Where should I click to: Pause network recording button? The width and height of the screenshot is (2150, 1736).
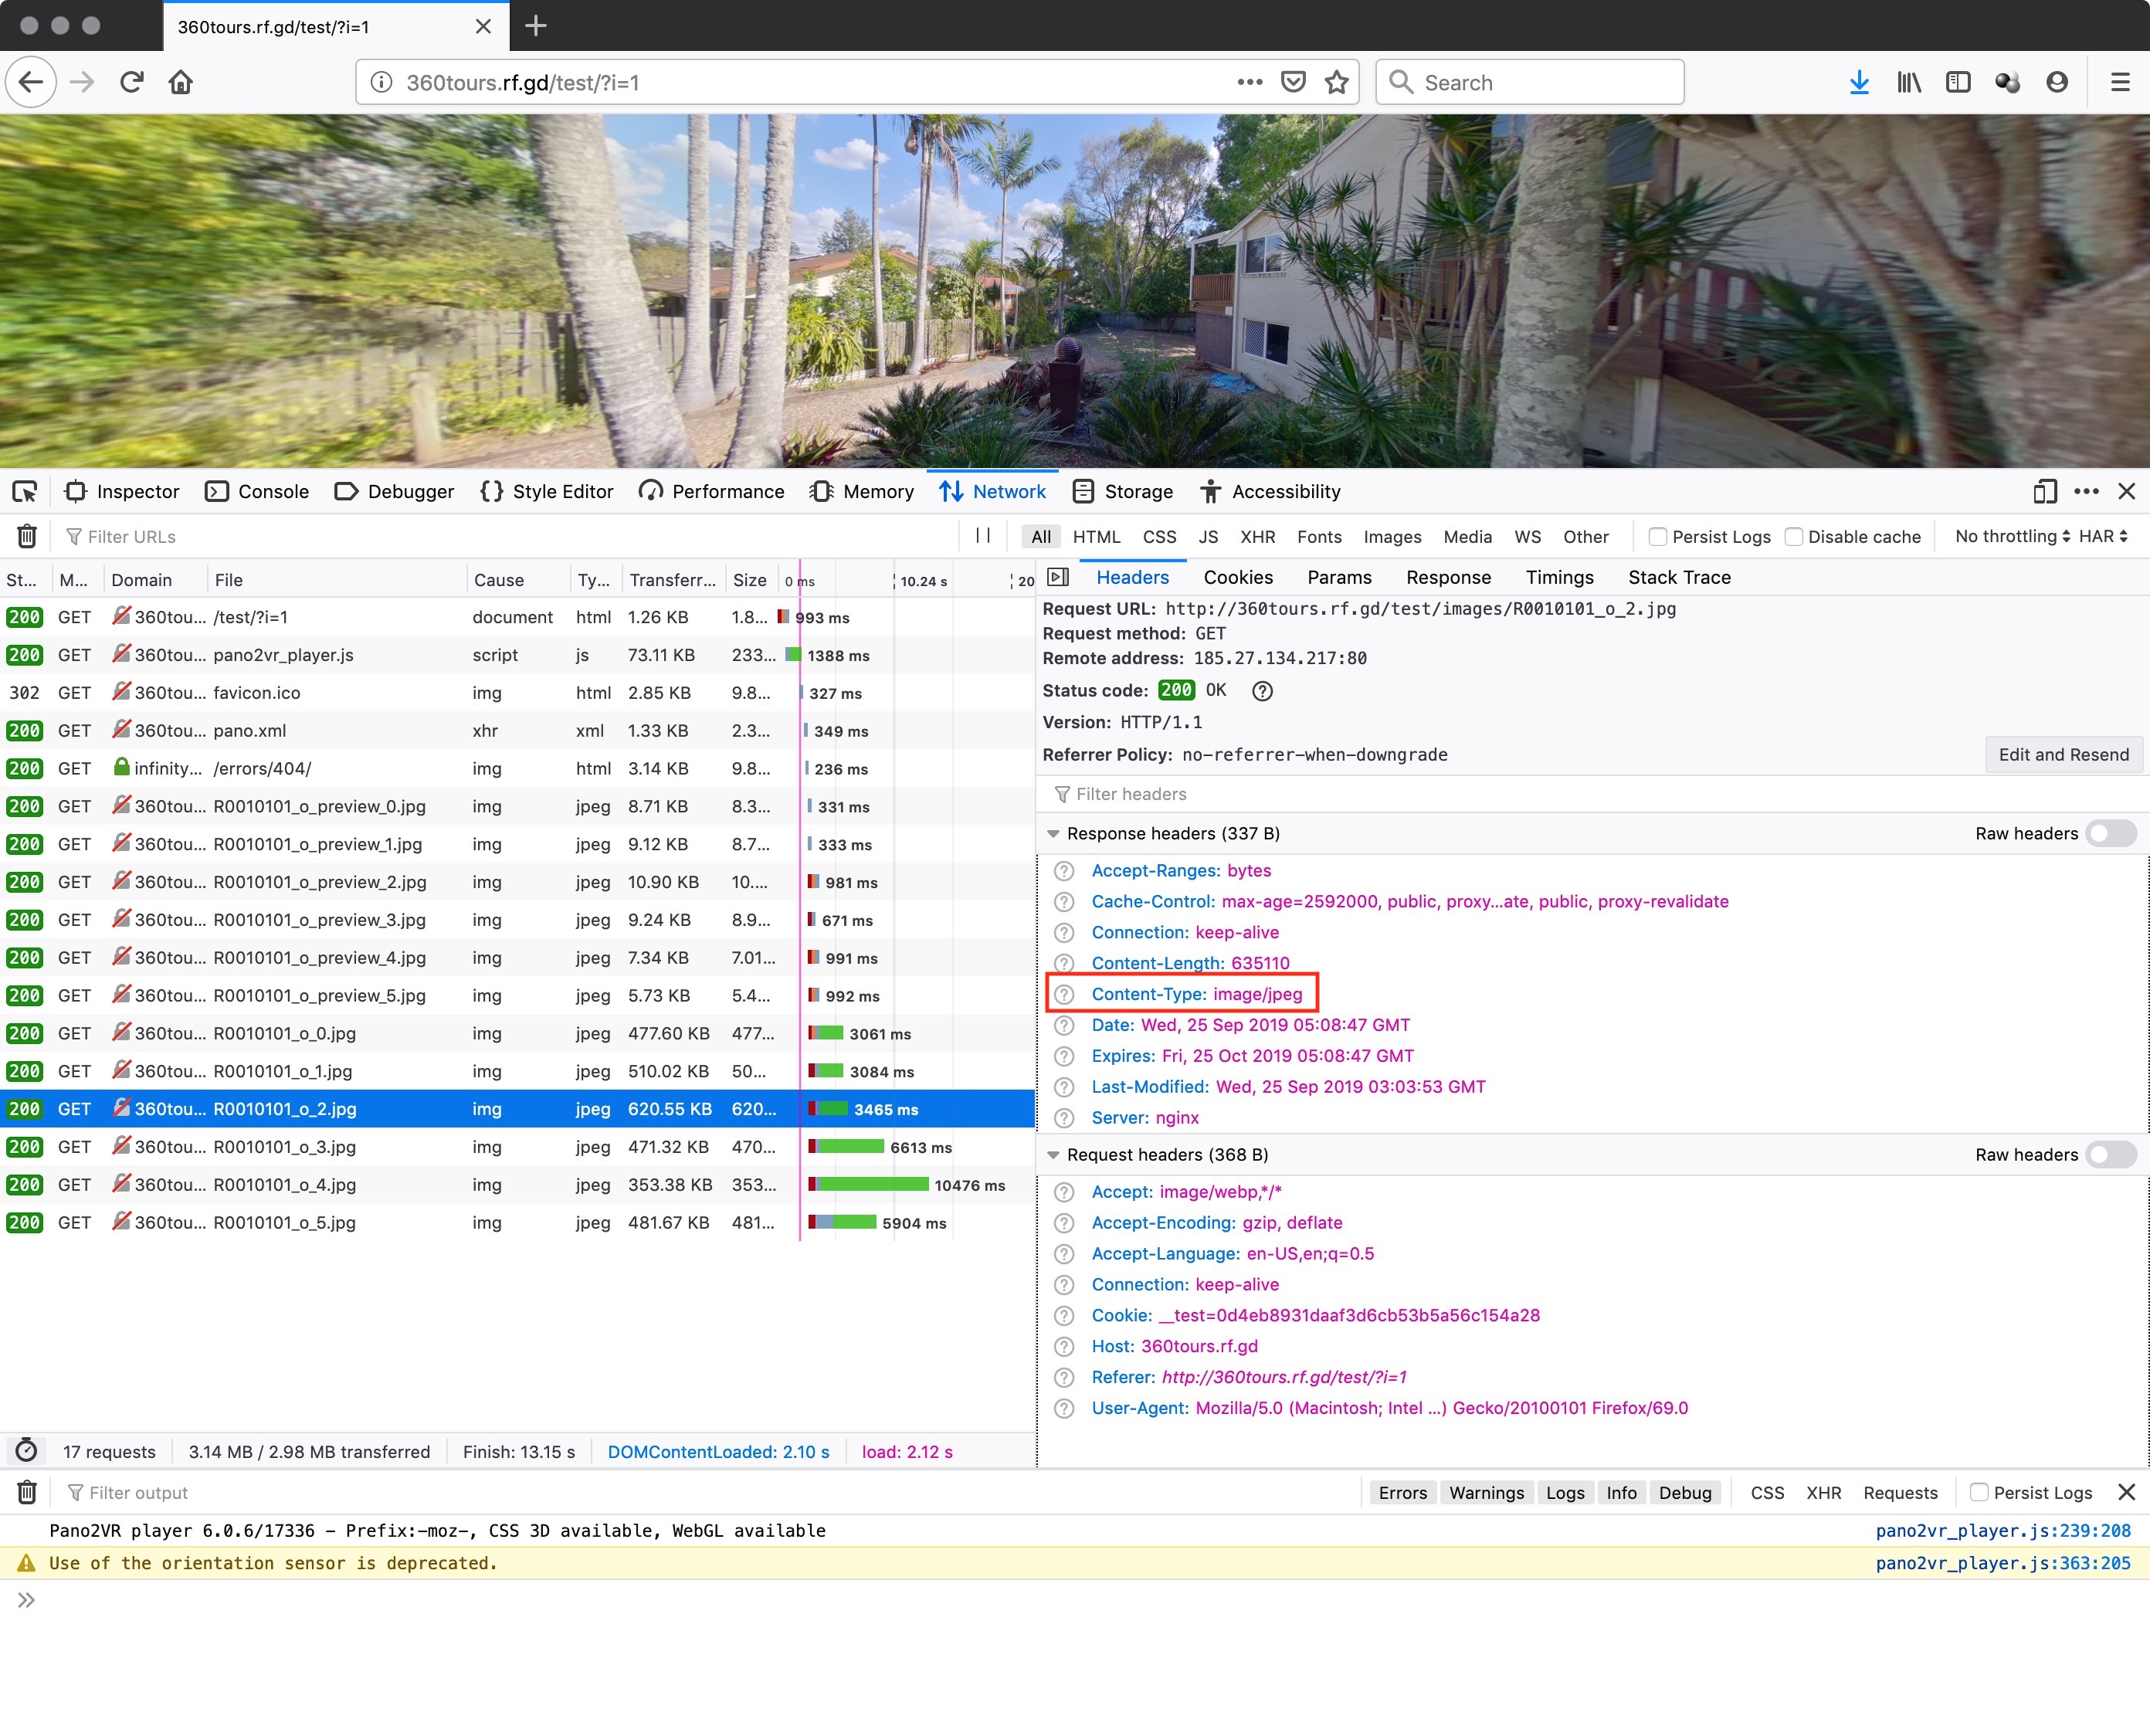tap(983, 536)
